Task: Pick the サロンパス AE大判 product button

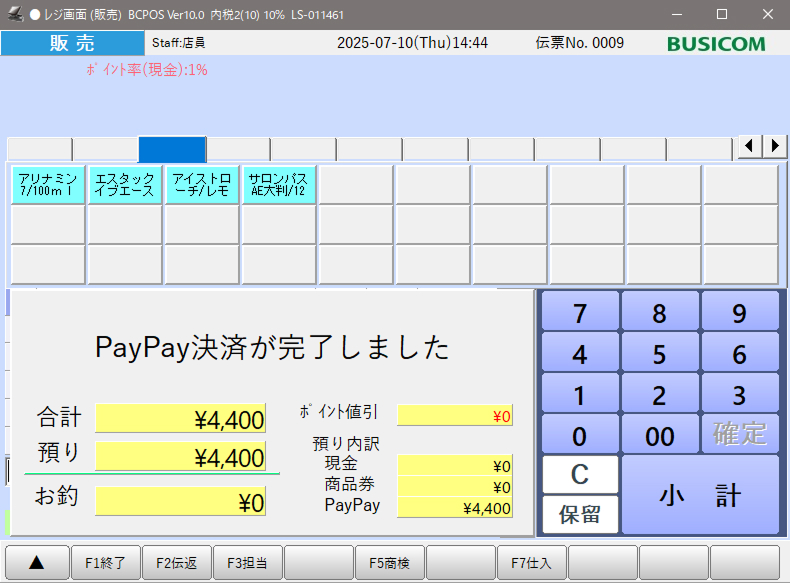Action: (x=279, y=185)
